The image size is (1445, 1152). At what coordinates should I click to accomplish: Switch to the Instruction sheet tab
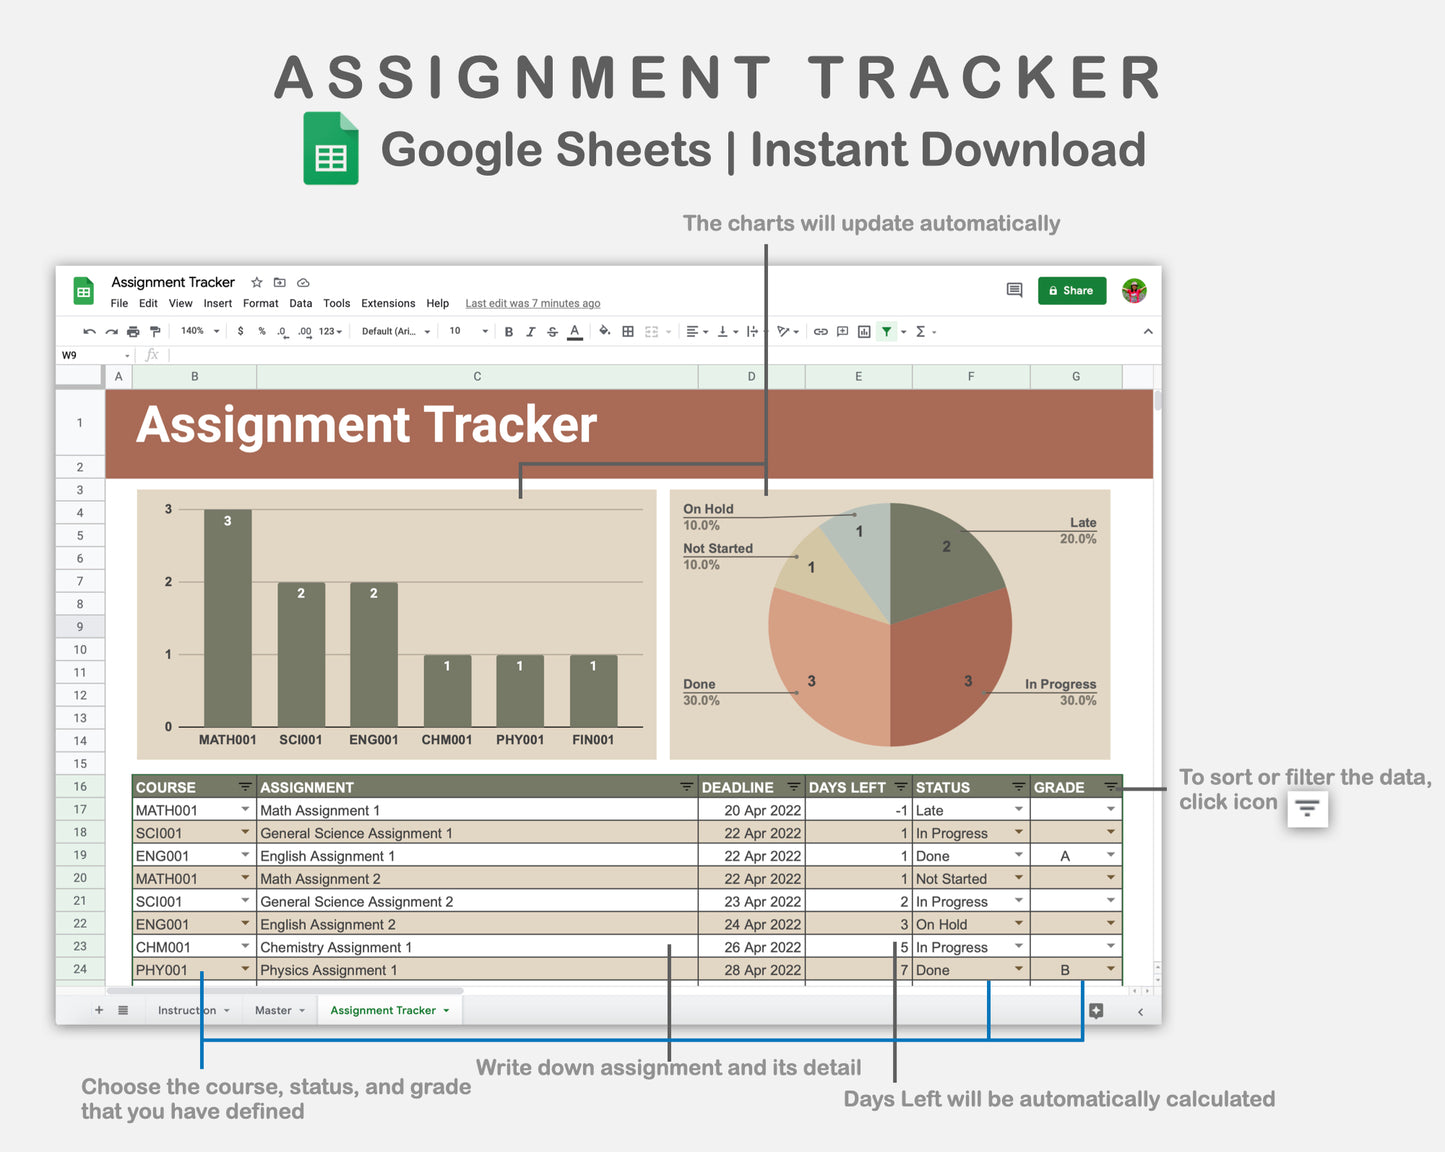point(186,1010)
